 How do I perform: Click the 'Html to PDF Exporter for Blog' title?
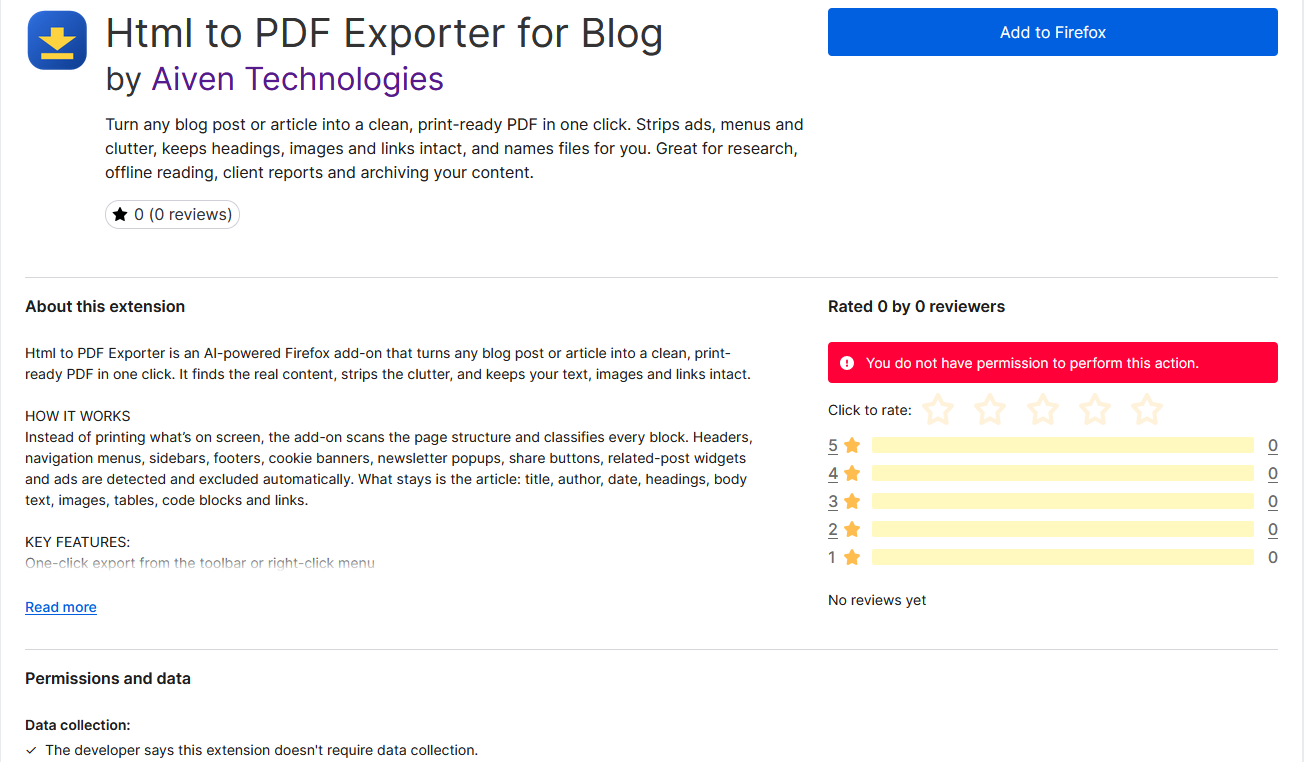pyautogui.click(x=384, y=33)
